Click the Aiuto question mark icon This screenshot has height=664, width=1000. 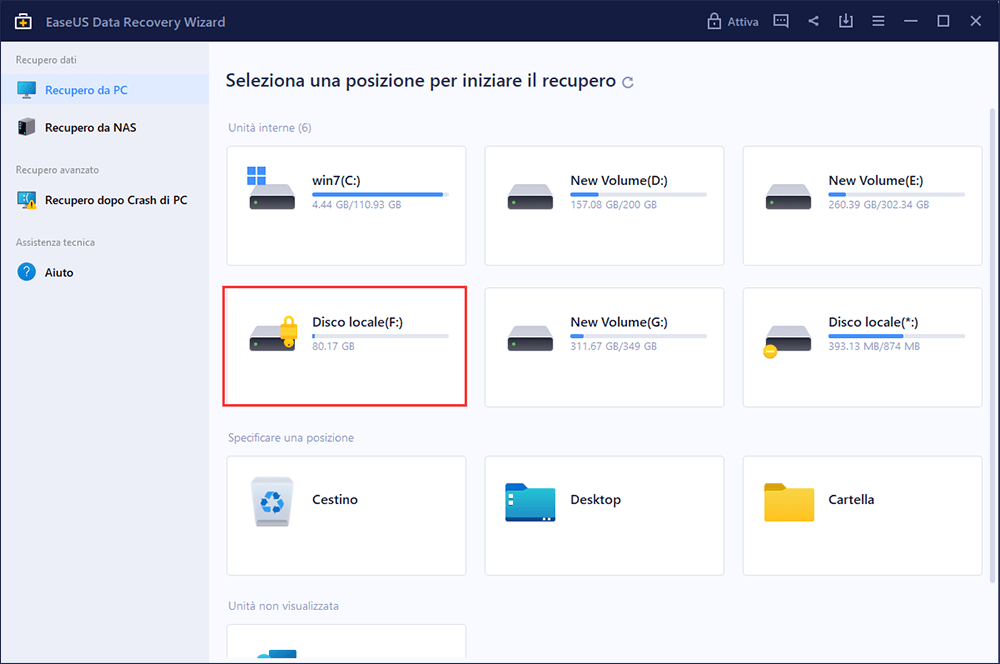(x=27, y=272)
